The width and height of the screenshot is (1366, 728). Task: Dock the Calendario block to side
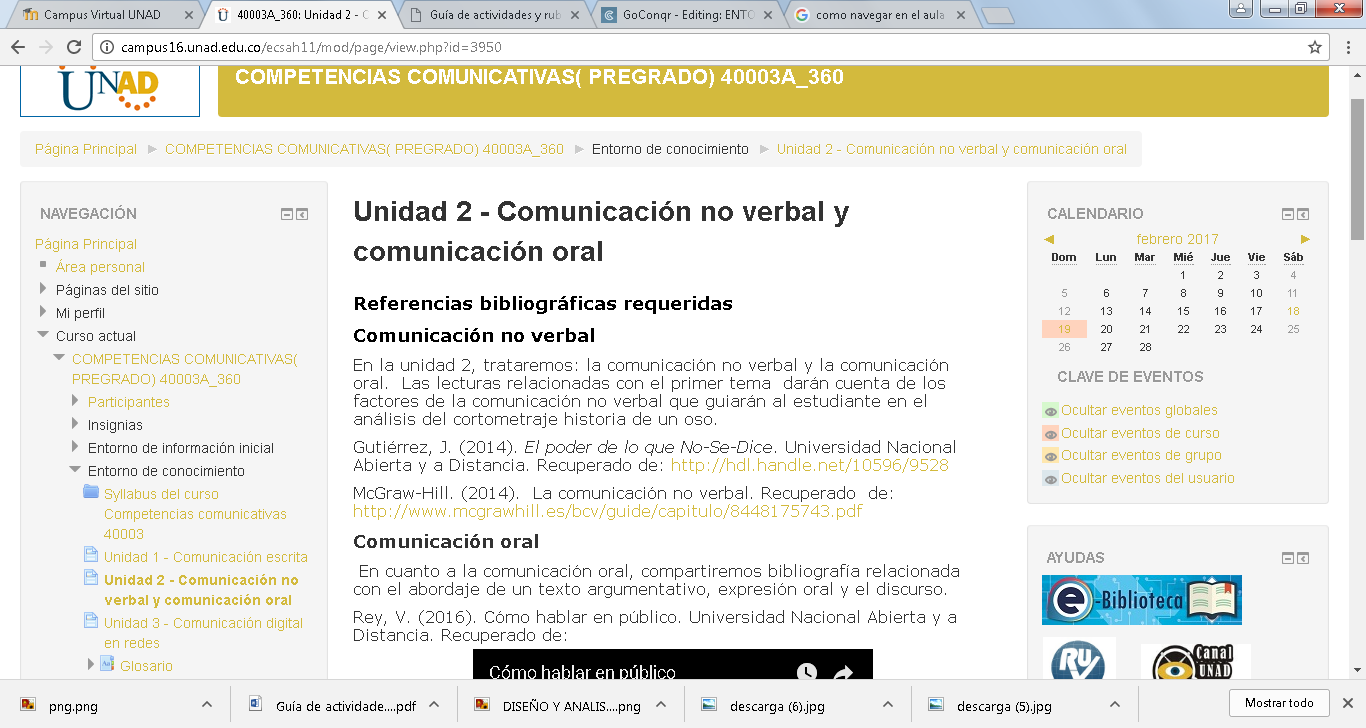[1303, 214]
